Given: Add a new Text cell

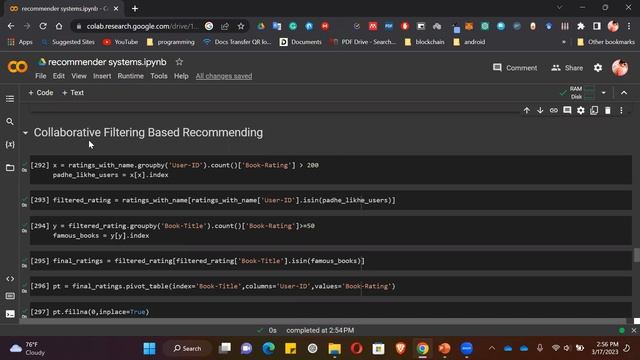Looking at the screenshot, I should coord(73,93).
